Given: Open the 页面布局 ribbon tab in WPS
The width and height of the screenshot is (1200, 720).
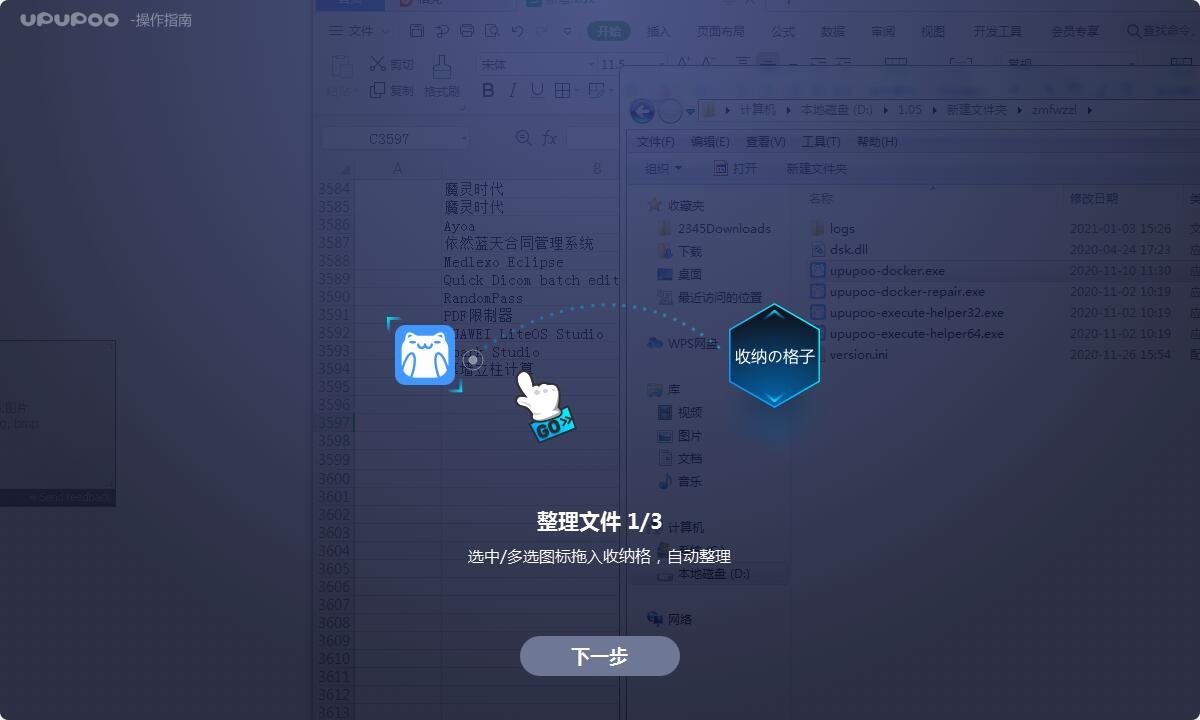Looking at the screenshot, I should click(x=721, y=31).
